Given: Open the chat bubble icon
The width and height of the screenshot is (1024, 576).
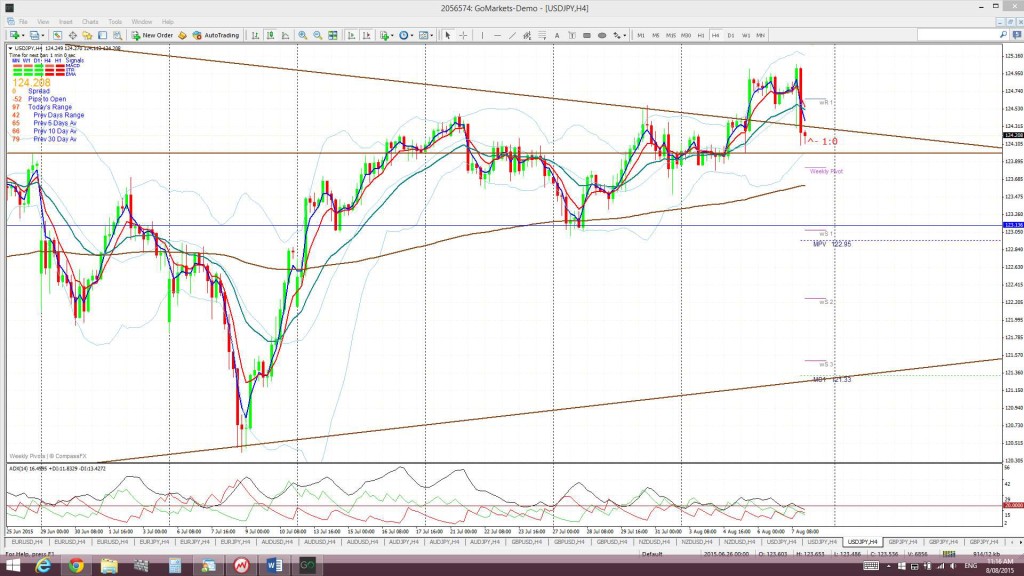Looking at the screenshot, I should 1017,35.
